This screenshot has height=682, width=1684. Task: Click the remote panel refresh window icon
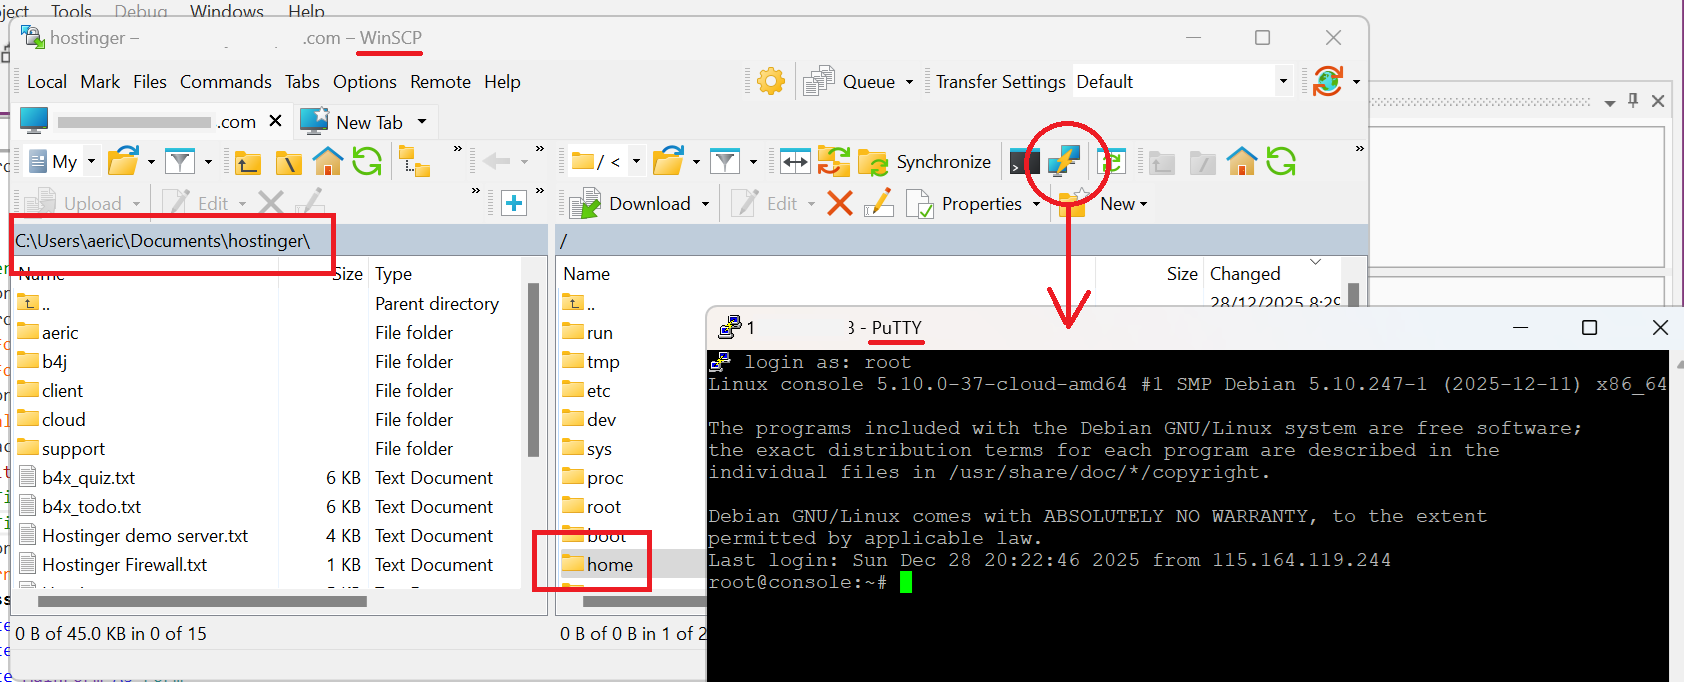[1111, 161]
